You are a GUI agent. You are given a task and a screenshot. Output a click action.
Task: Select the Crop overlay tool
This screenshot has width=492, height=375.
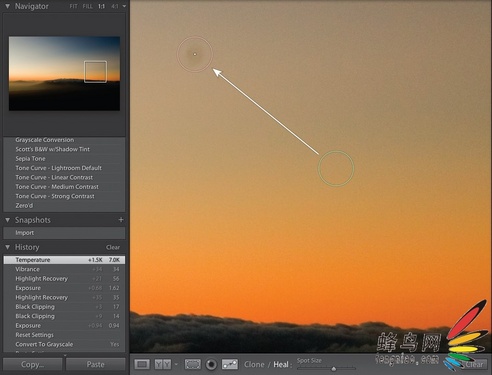pos(193,364)
